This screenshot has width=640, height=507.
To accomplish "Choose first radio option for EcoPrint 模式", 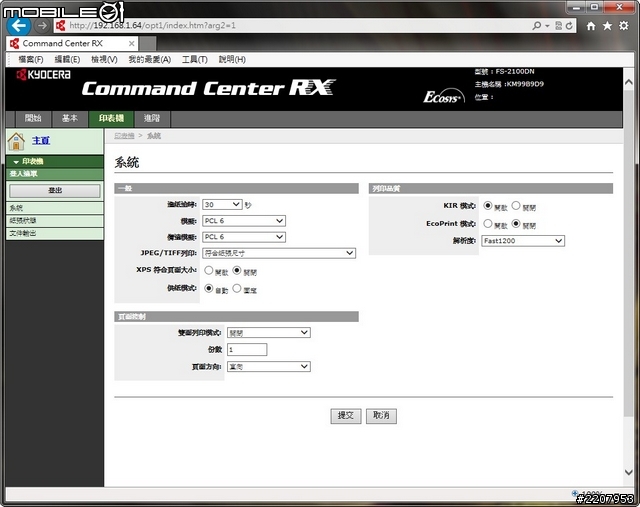I will point(488,223).
